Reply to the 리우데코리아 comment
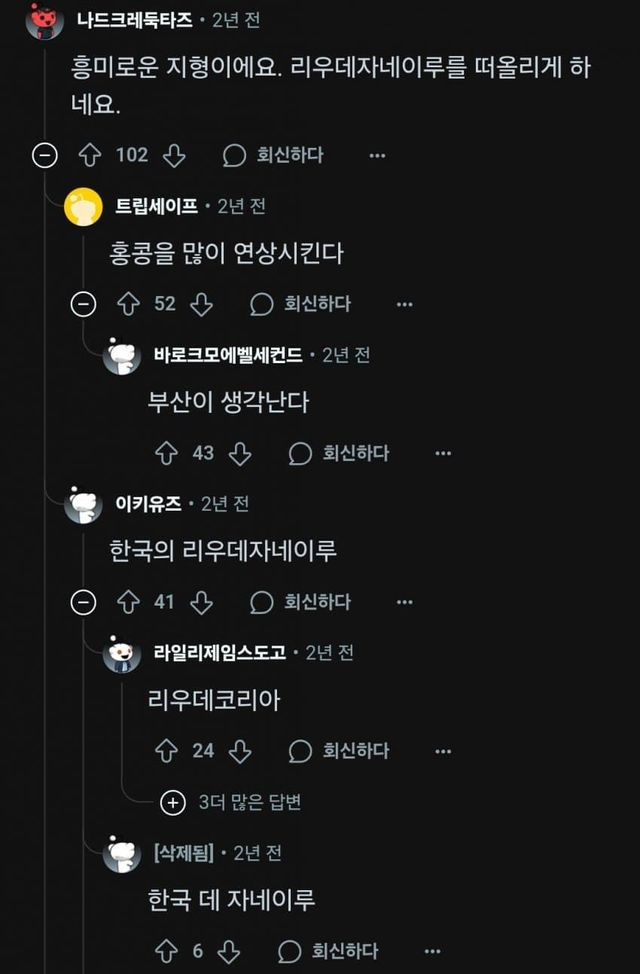The width and height of the screenshot is (640, 974). [339, 751]
